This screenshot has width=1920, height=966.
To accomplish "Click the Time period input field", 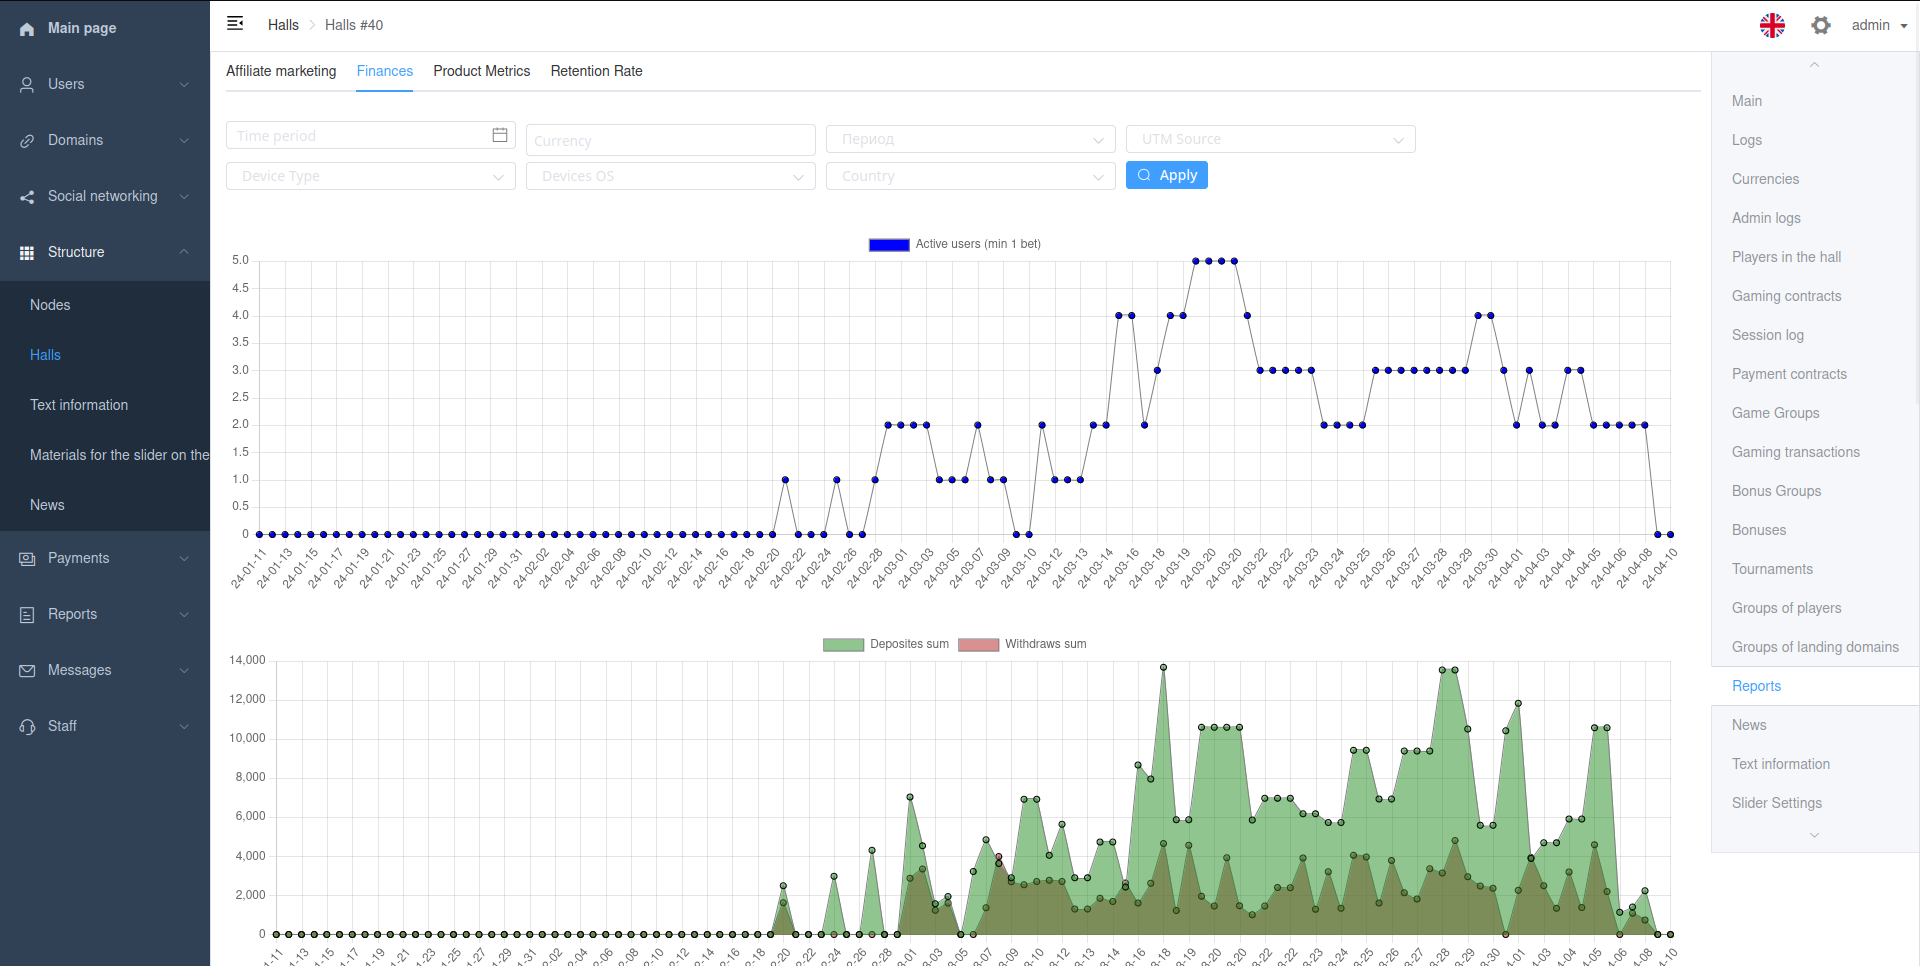I will click(371, 135).
